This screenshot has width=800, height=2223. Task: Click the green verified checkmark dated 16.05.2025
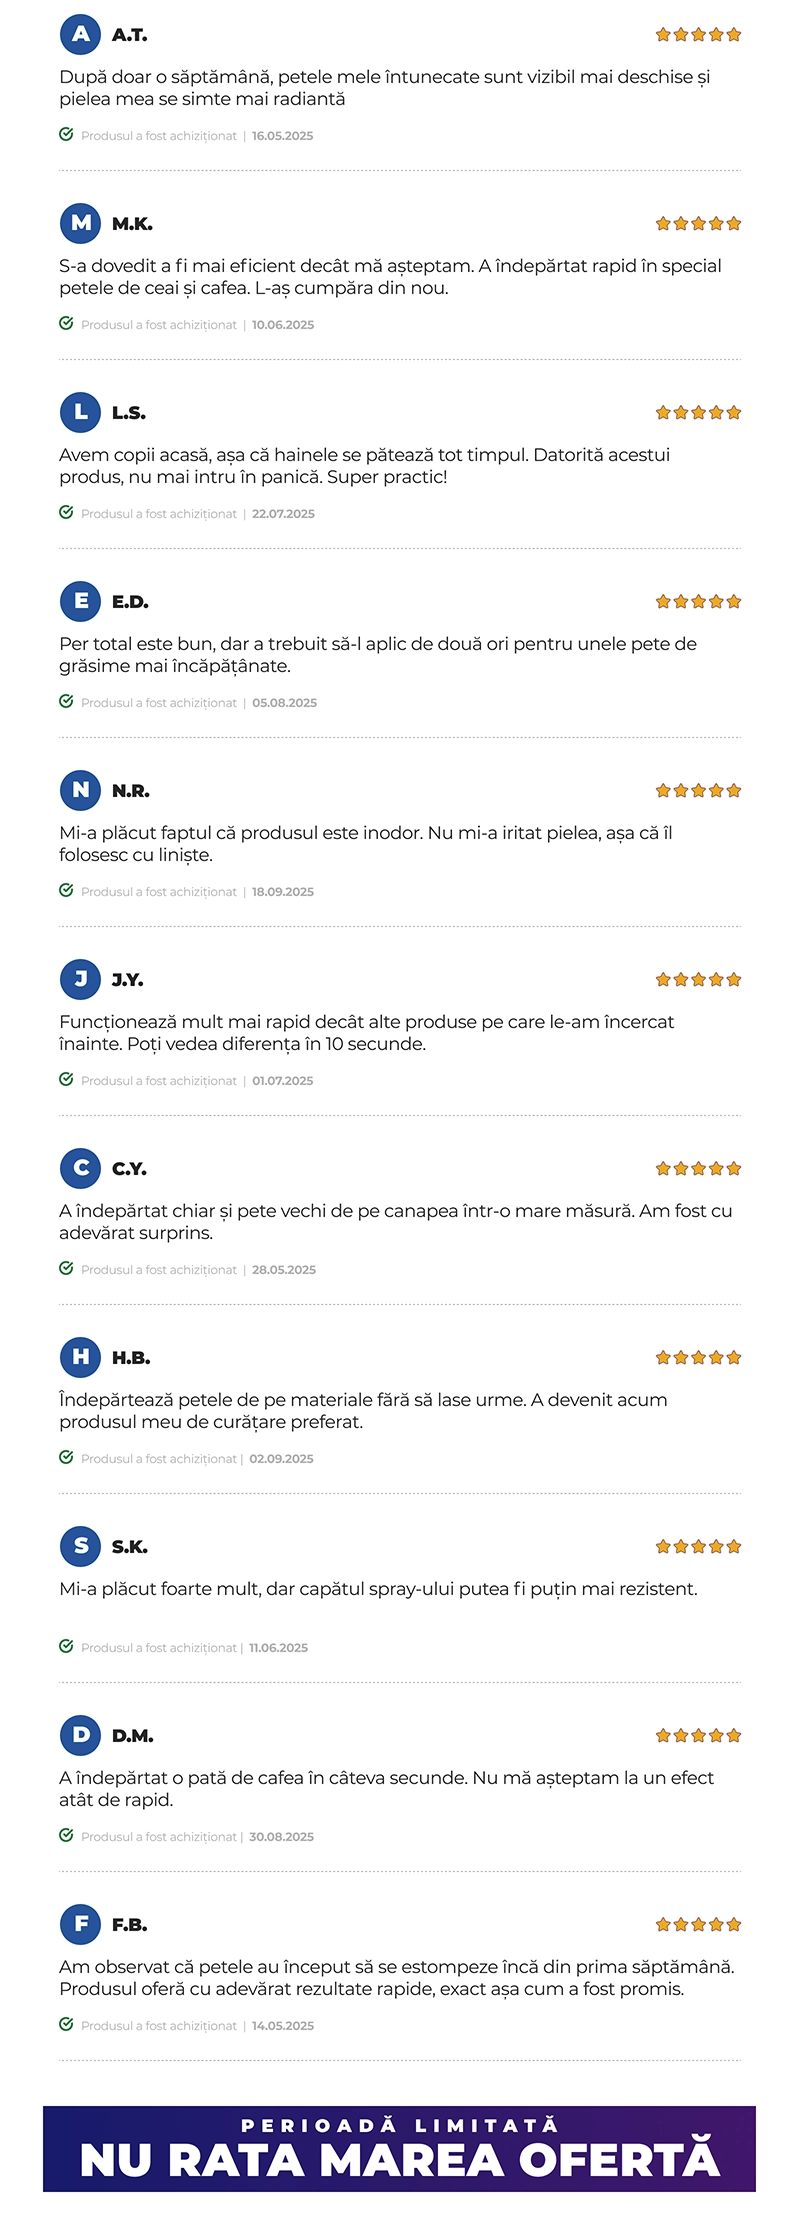pyautogui.click(x=66, y=135)
